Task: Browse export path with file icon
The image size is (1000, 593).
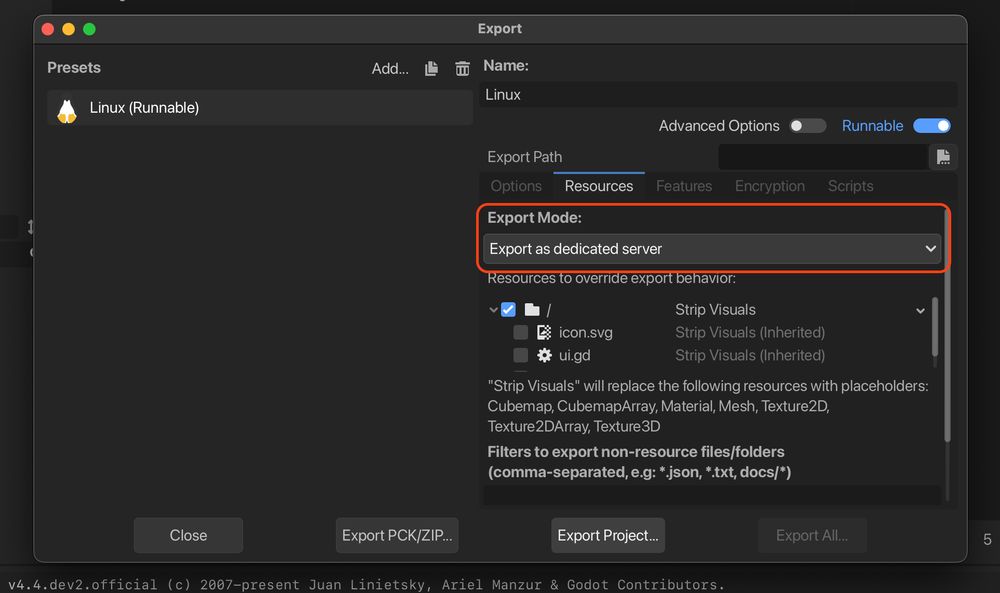Action: pos(943,157)
